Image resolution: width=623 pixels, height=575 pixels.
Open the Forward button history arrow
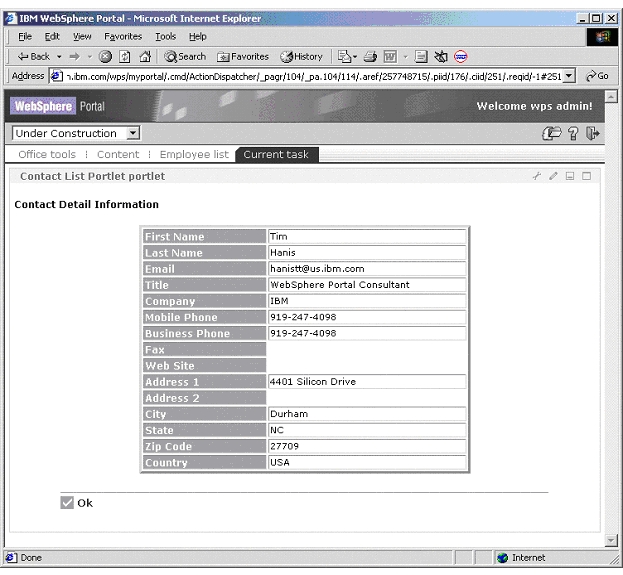[90, 57]
